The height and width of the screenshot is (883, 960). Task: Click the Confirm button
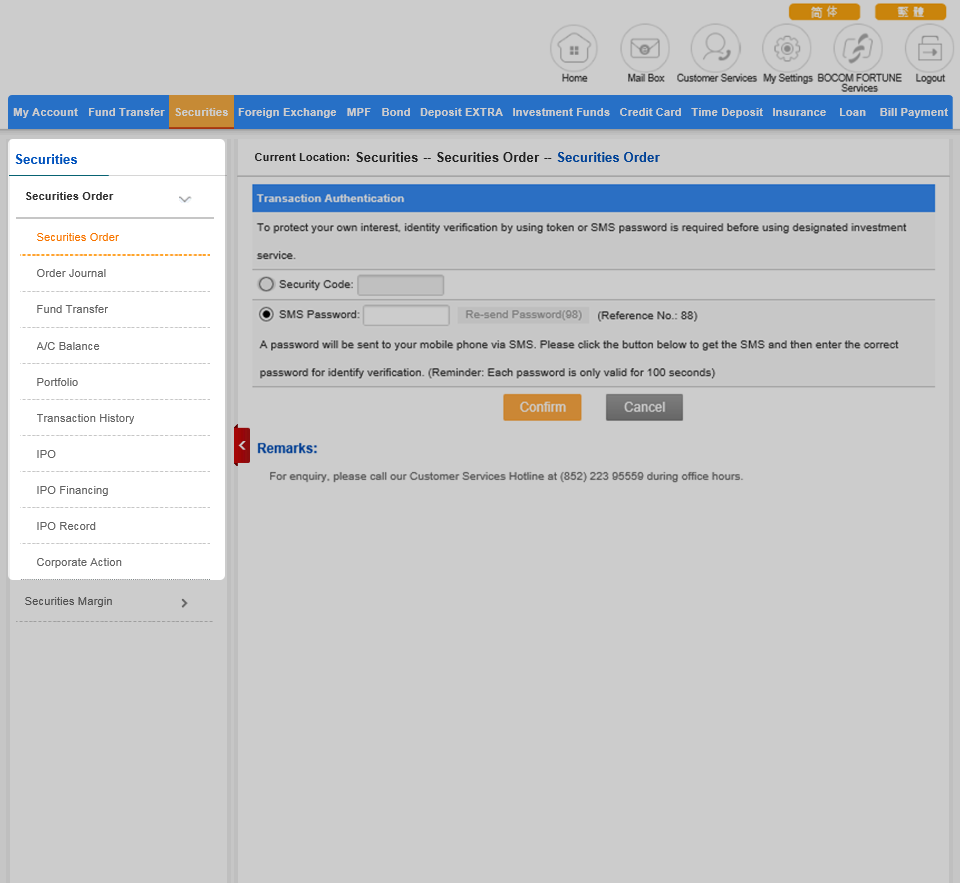pos(542,407)
